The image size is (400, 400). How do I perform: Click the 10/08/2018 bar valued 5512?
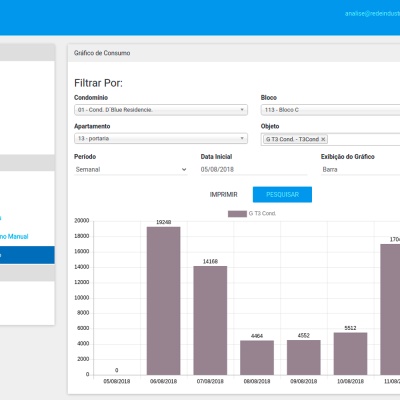pos(350,354)
